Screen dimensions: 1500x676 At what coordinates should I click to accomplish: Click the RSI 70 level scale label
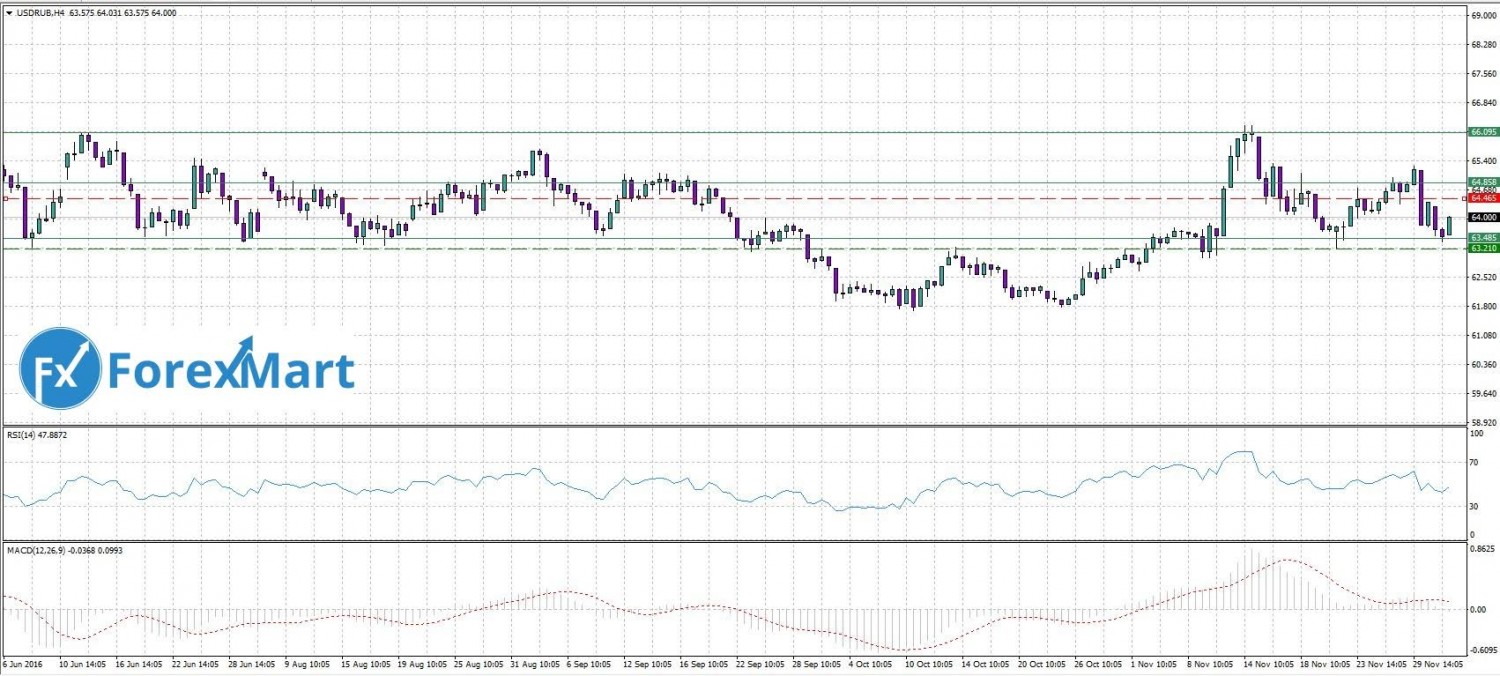click(1474, 464)
